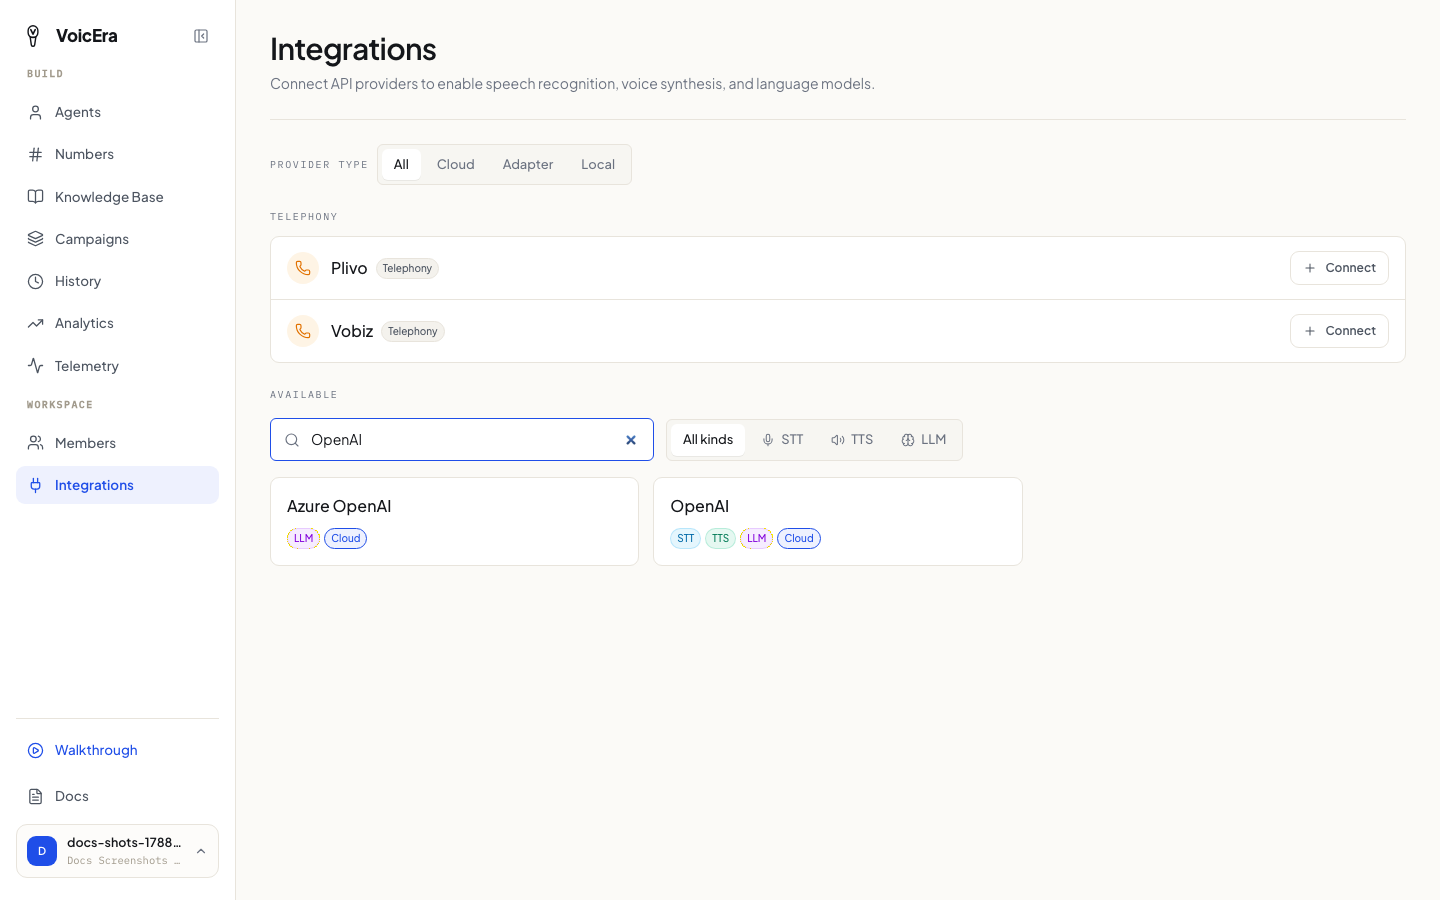Click the blue D workspace avatar
Screen dimensions: 1440x900
coord(42,851)
